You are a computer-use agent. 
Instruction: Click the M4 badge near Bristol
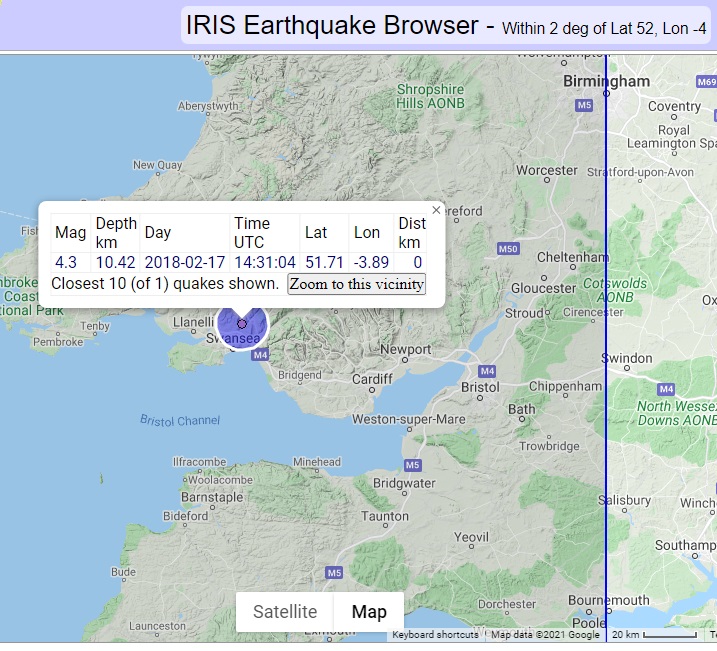[x=487, y=371]
